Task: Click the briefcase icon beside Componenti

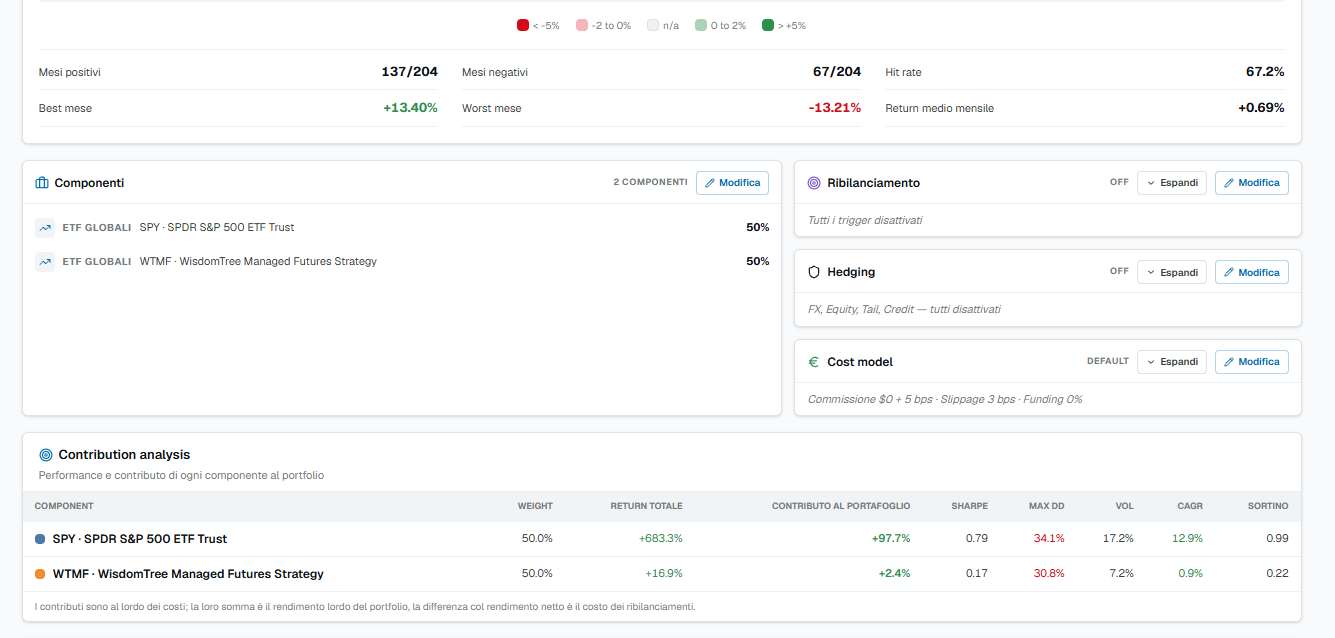Action: [x=42, y=183]
